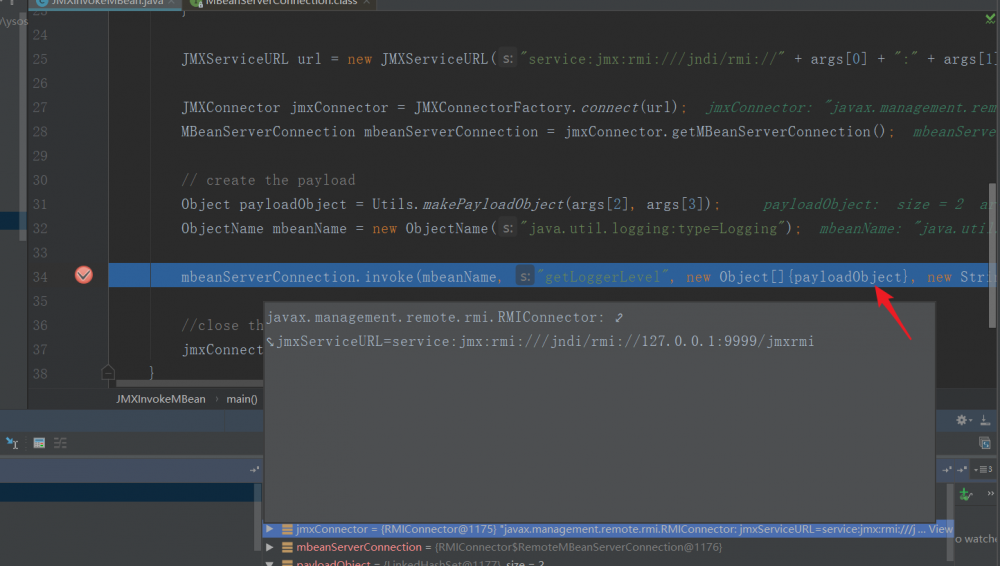Expand the mbeanServerConnection variable node

(x=269, y=547)
